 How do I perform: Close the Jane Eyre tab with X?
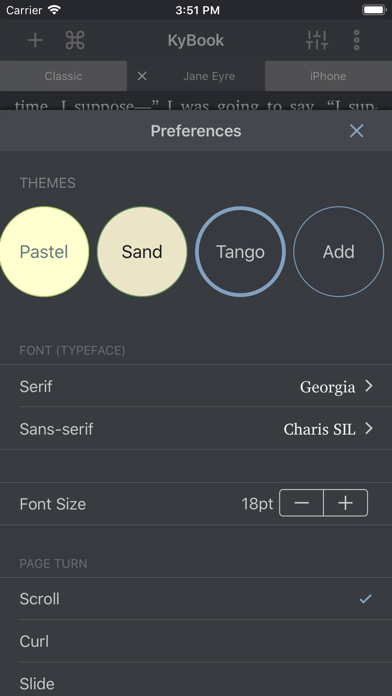pos(142,76)
